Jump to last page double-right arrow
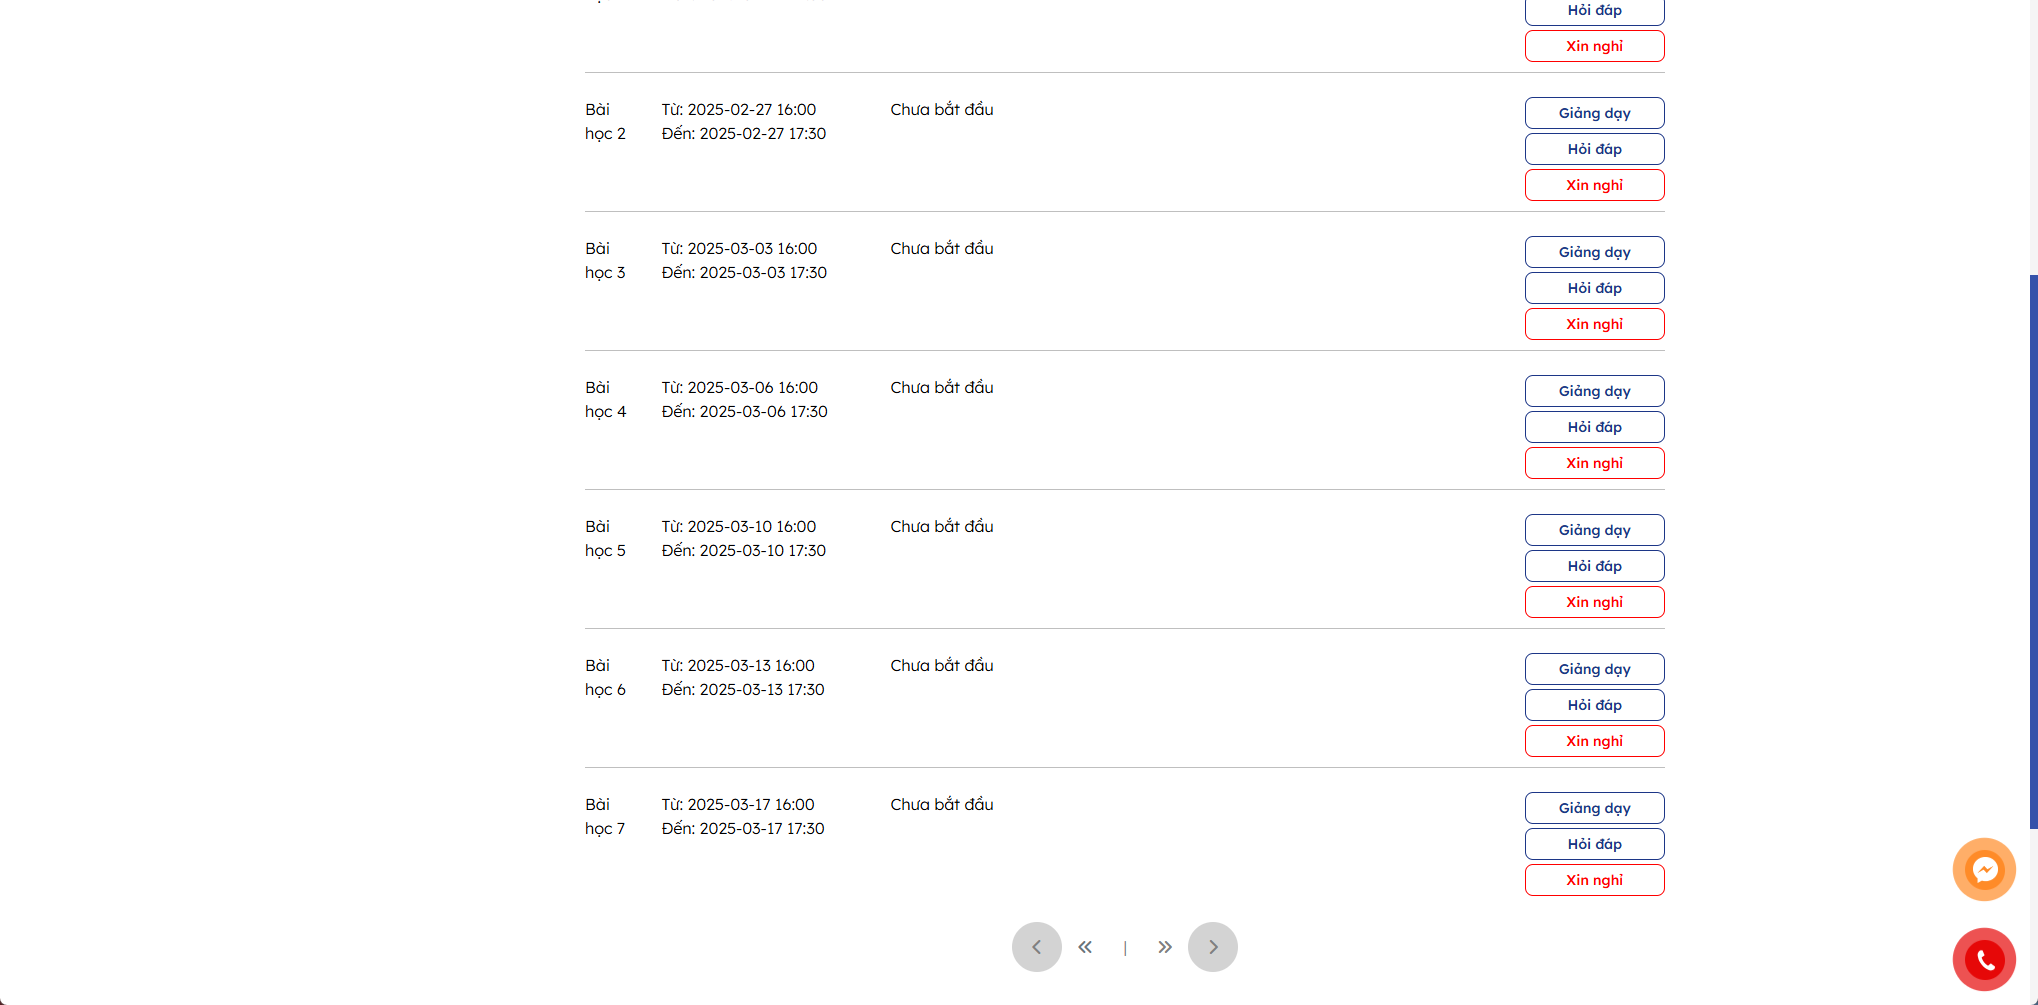 pos(1165,947)
